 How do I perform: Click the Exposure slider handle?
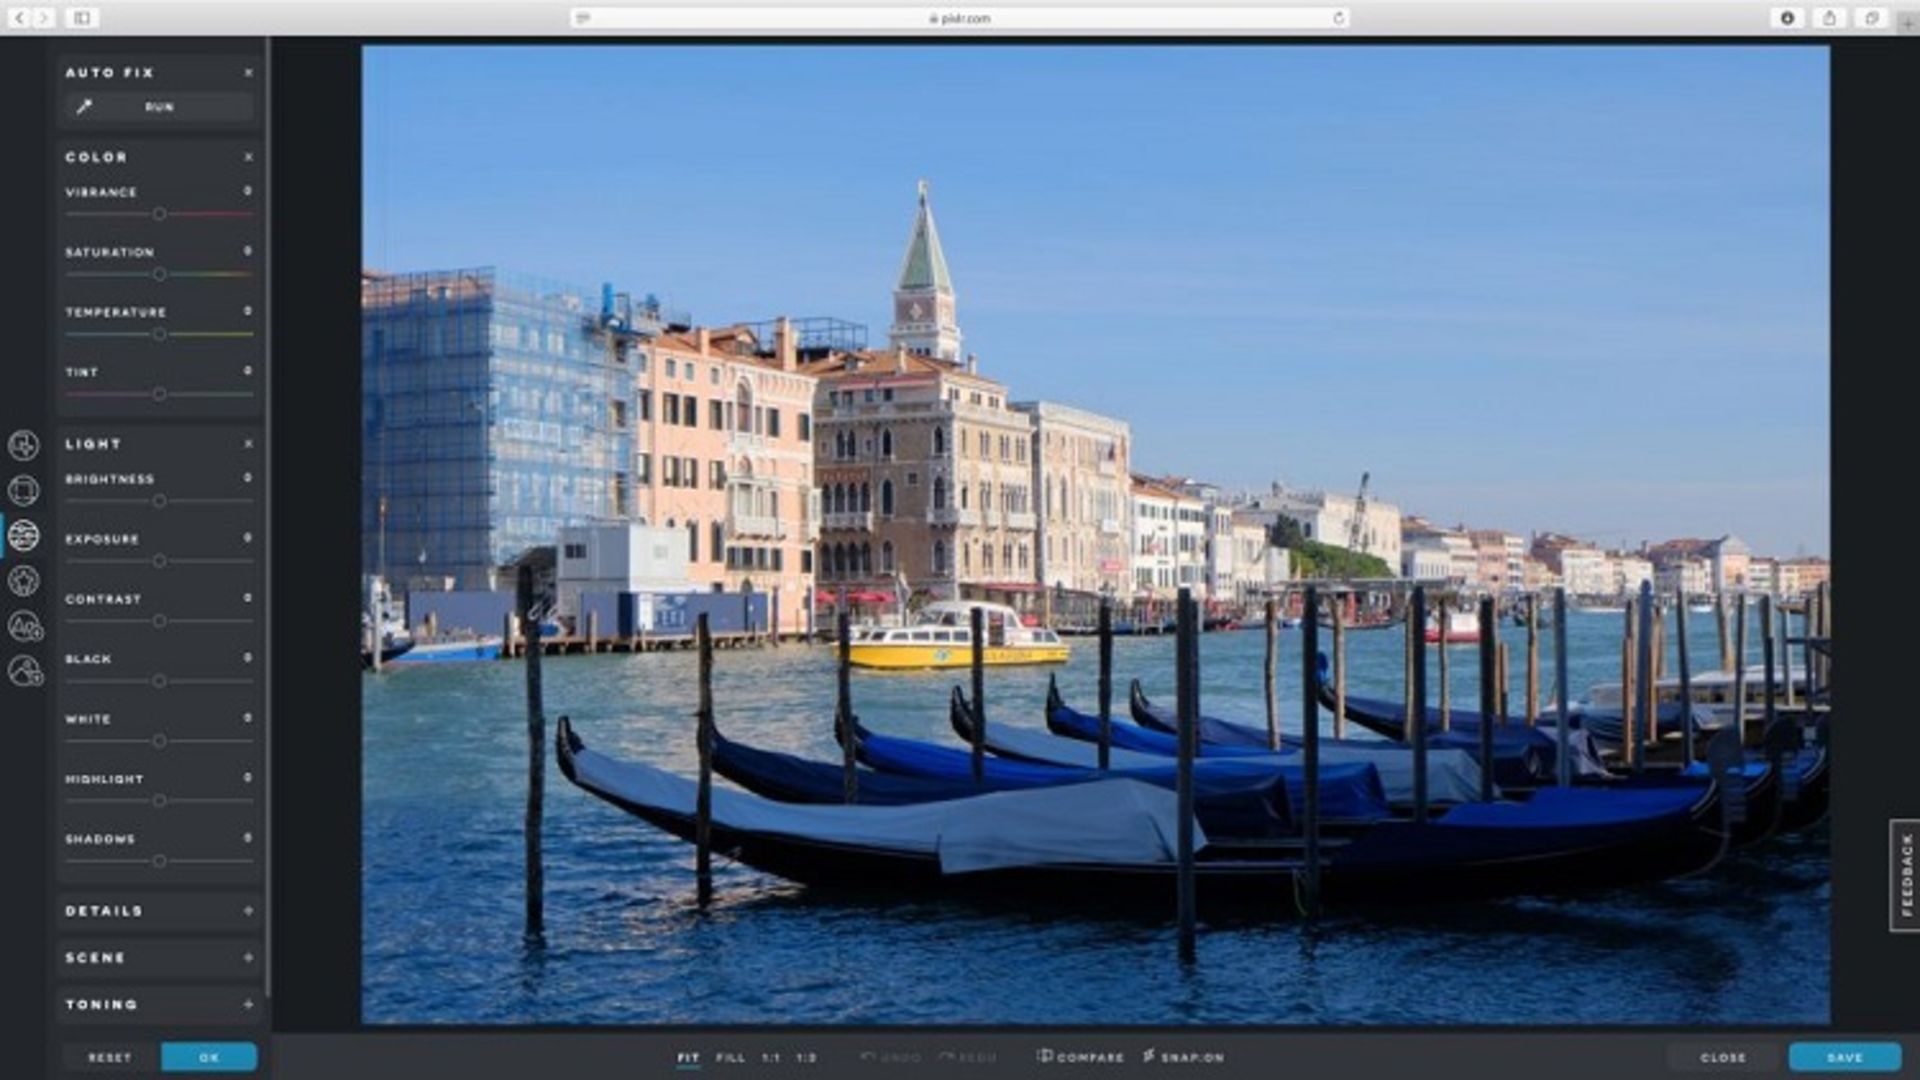click(x=159, y=561)
